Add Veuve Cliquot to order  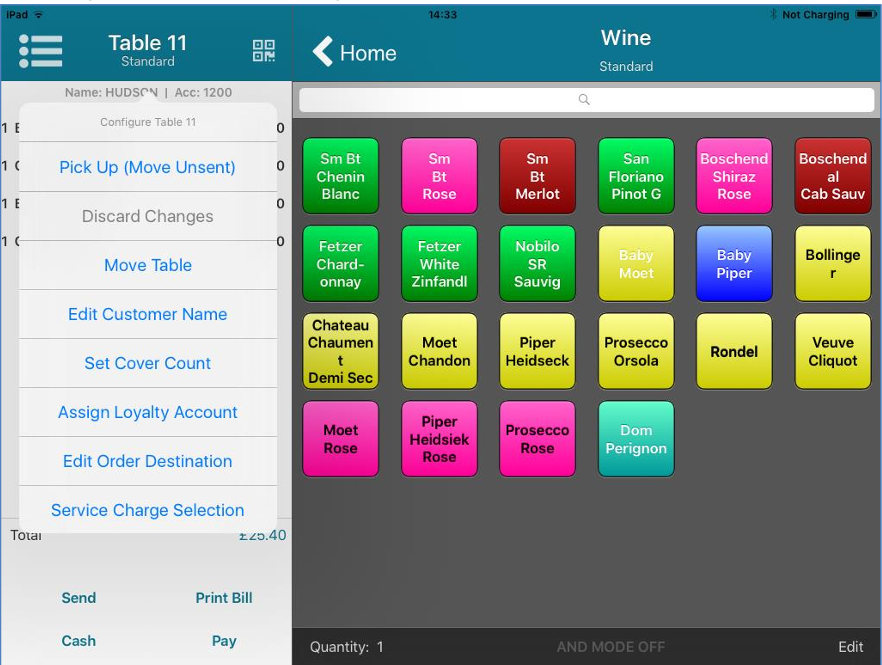(832, 351)
